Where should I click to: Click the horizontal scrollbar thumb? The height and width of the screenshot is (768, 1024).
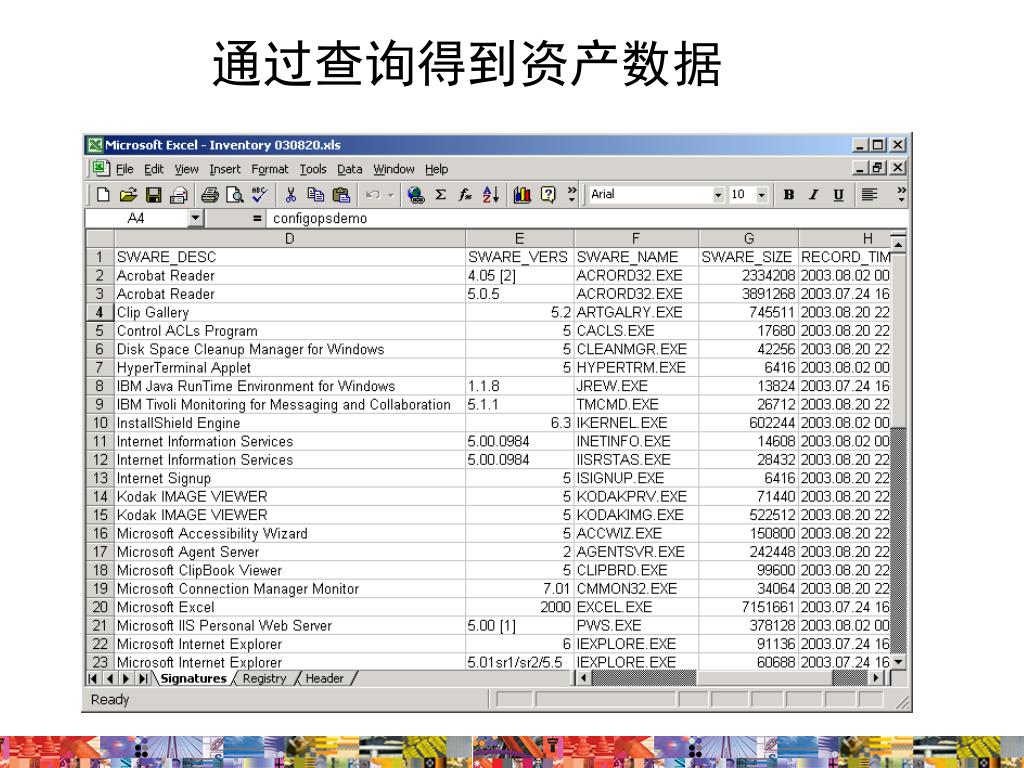[x=764, y=678]
